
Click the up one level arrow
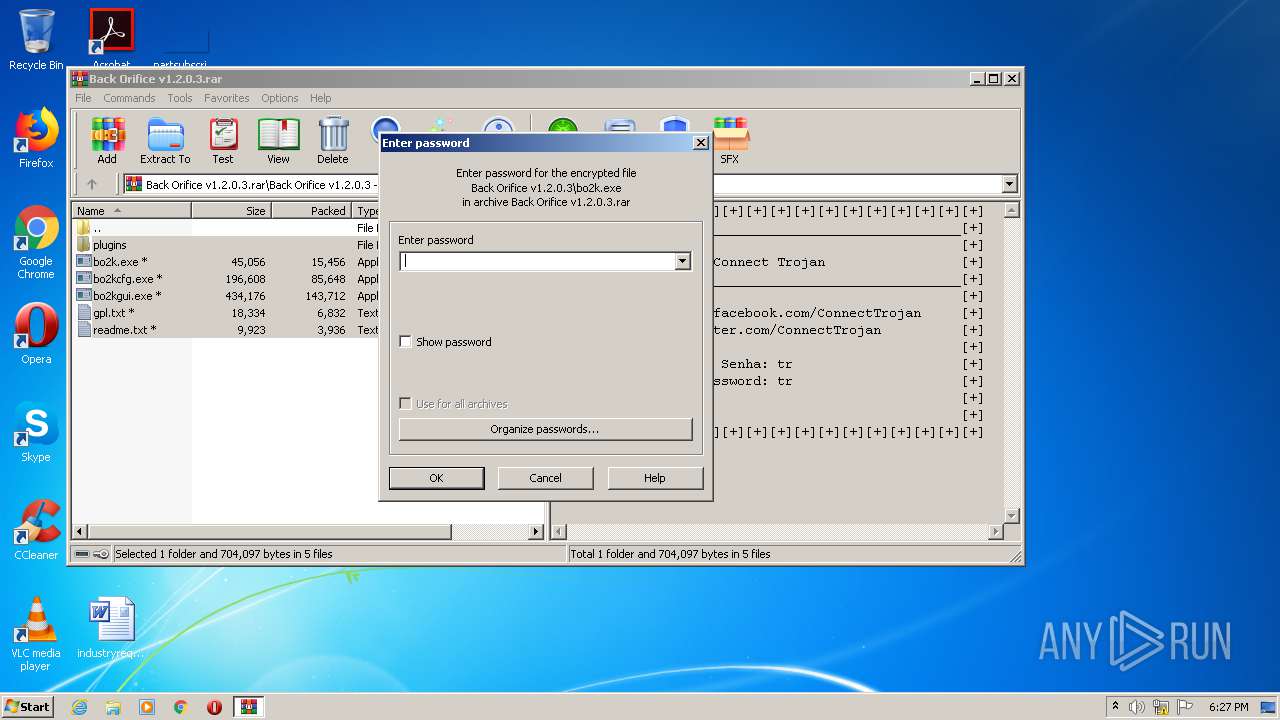(x=92, y=184)
